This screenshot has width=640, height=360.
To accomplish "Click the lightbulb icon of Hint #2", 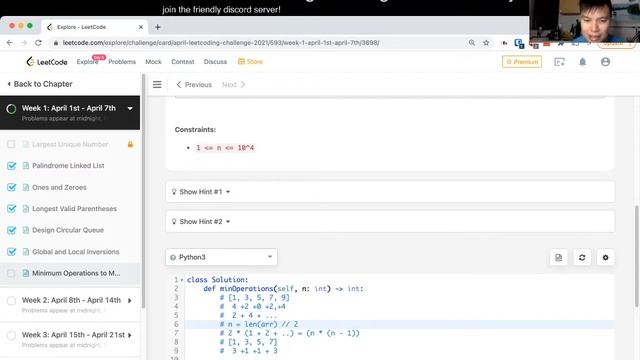I will (174, 222).
